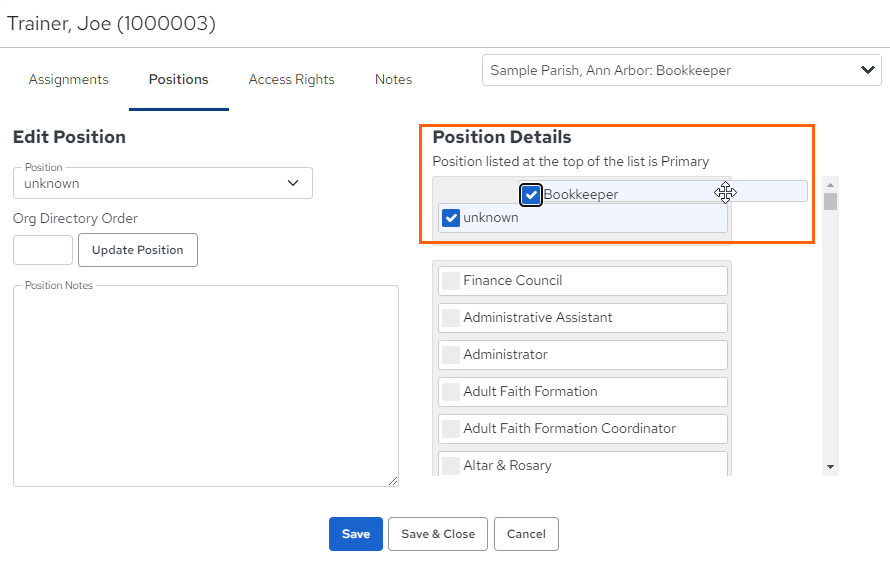Screen dimensions: 890x561
Task: Select the Adult Faith Formation checkbox
Action: click(451, 391)
